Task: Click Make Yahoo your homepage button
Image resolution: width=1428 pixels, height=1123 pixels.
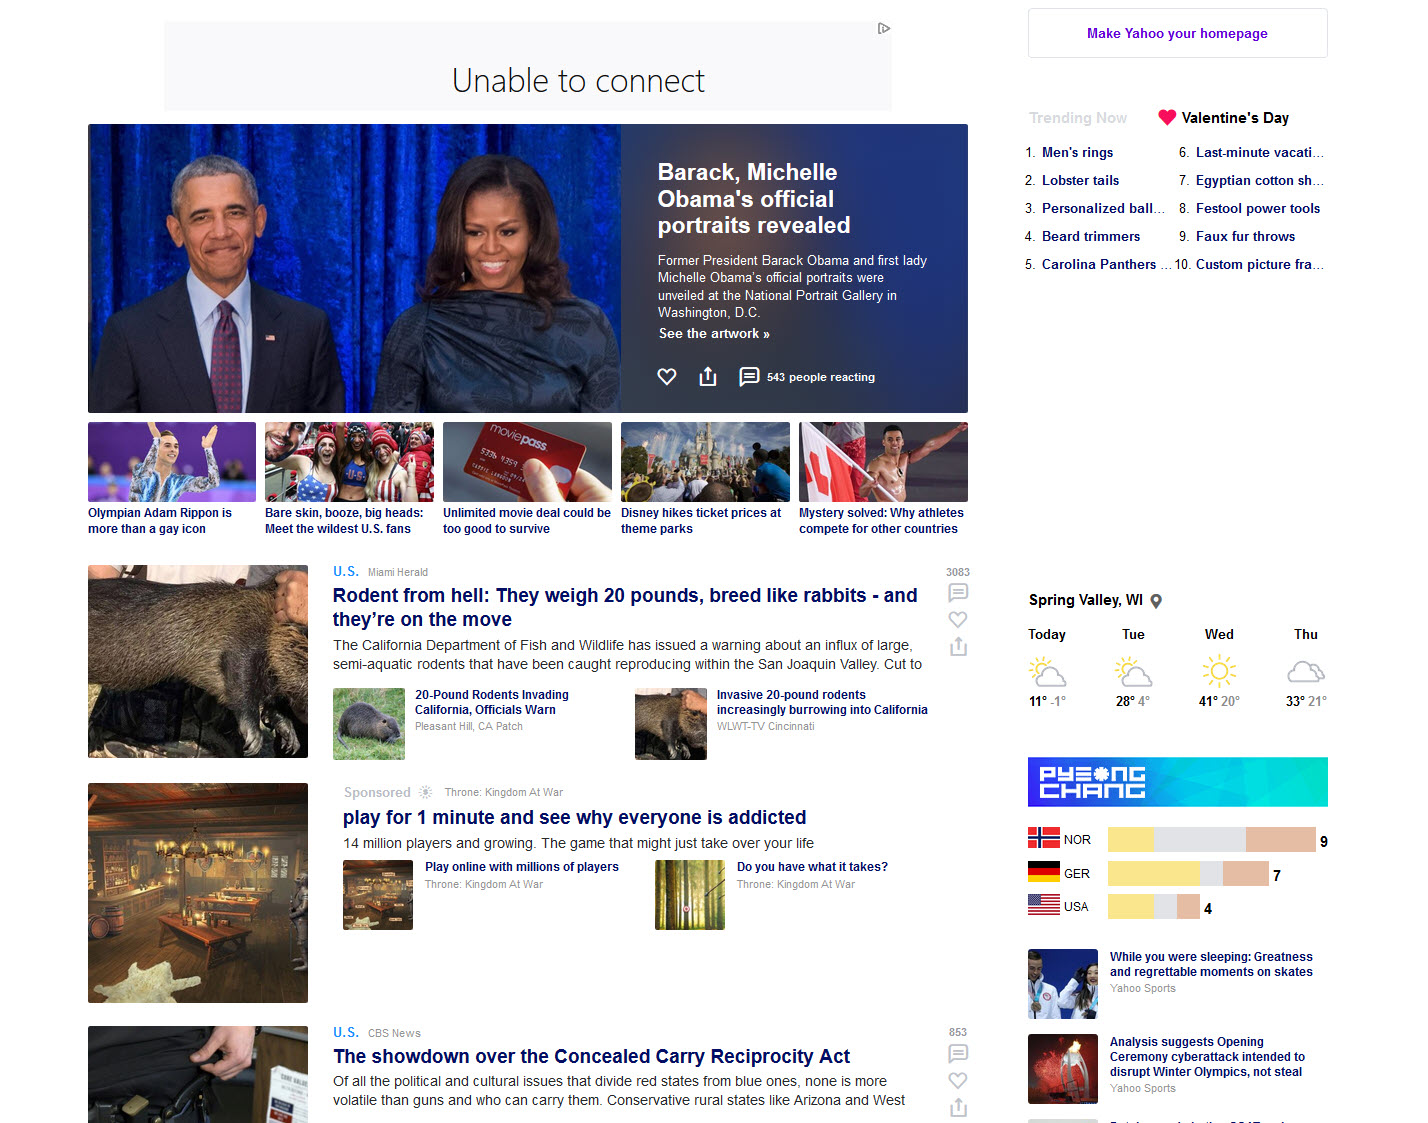Action: (1178, 33)
